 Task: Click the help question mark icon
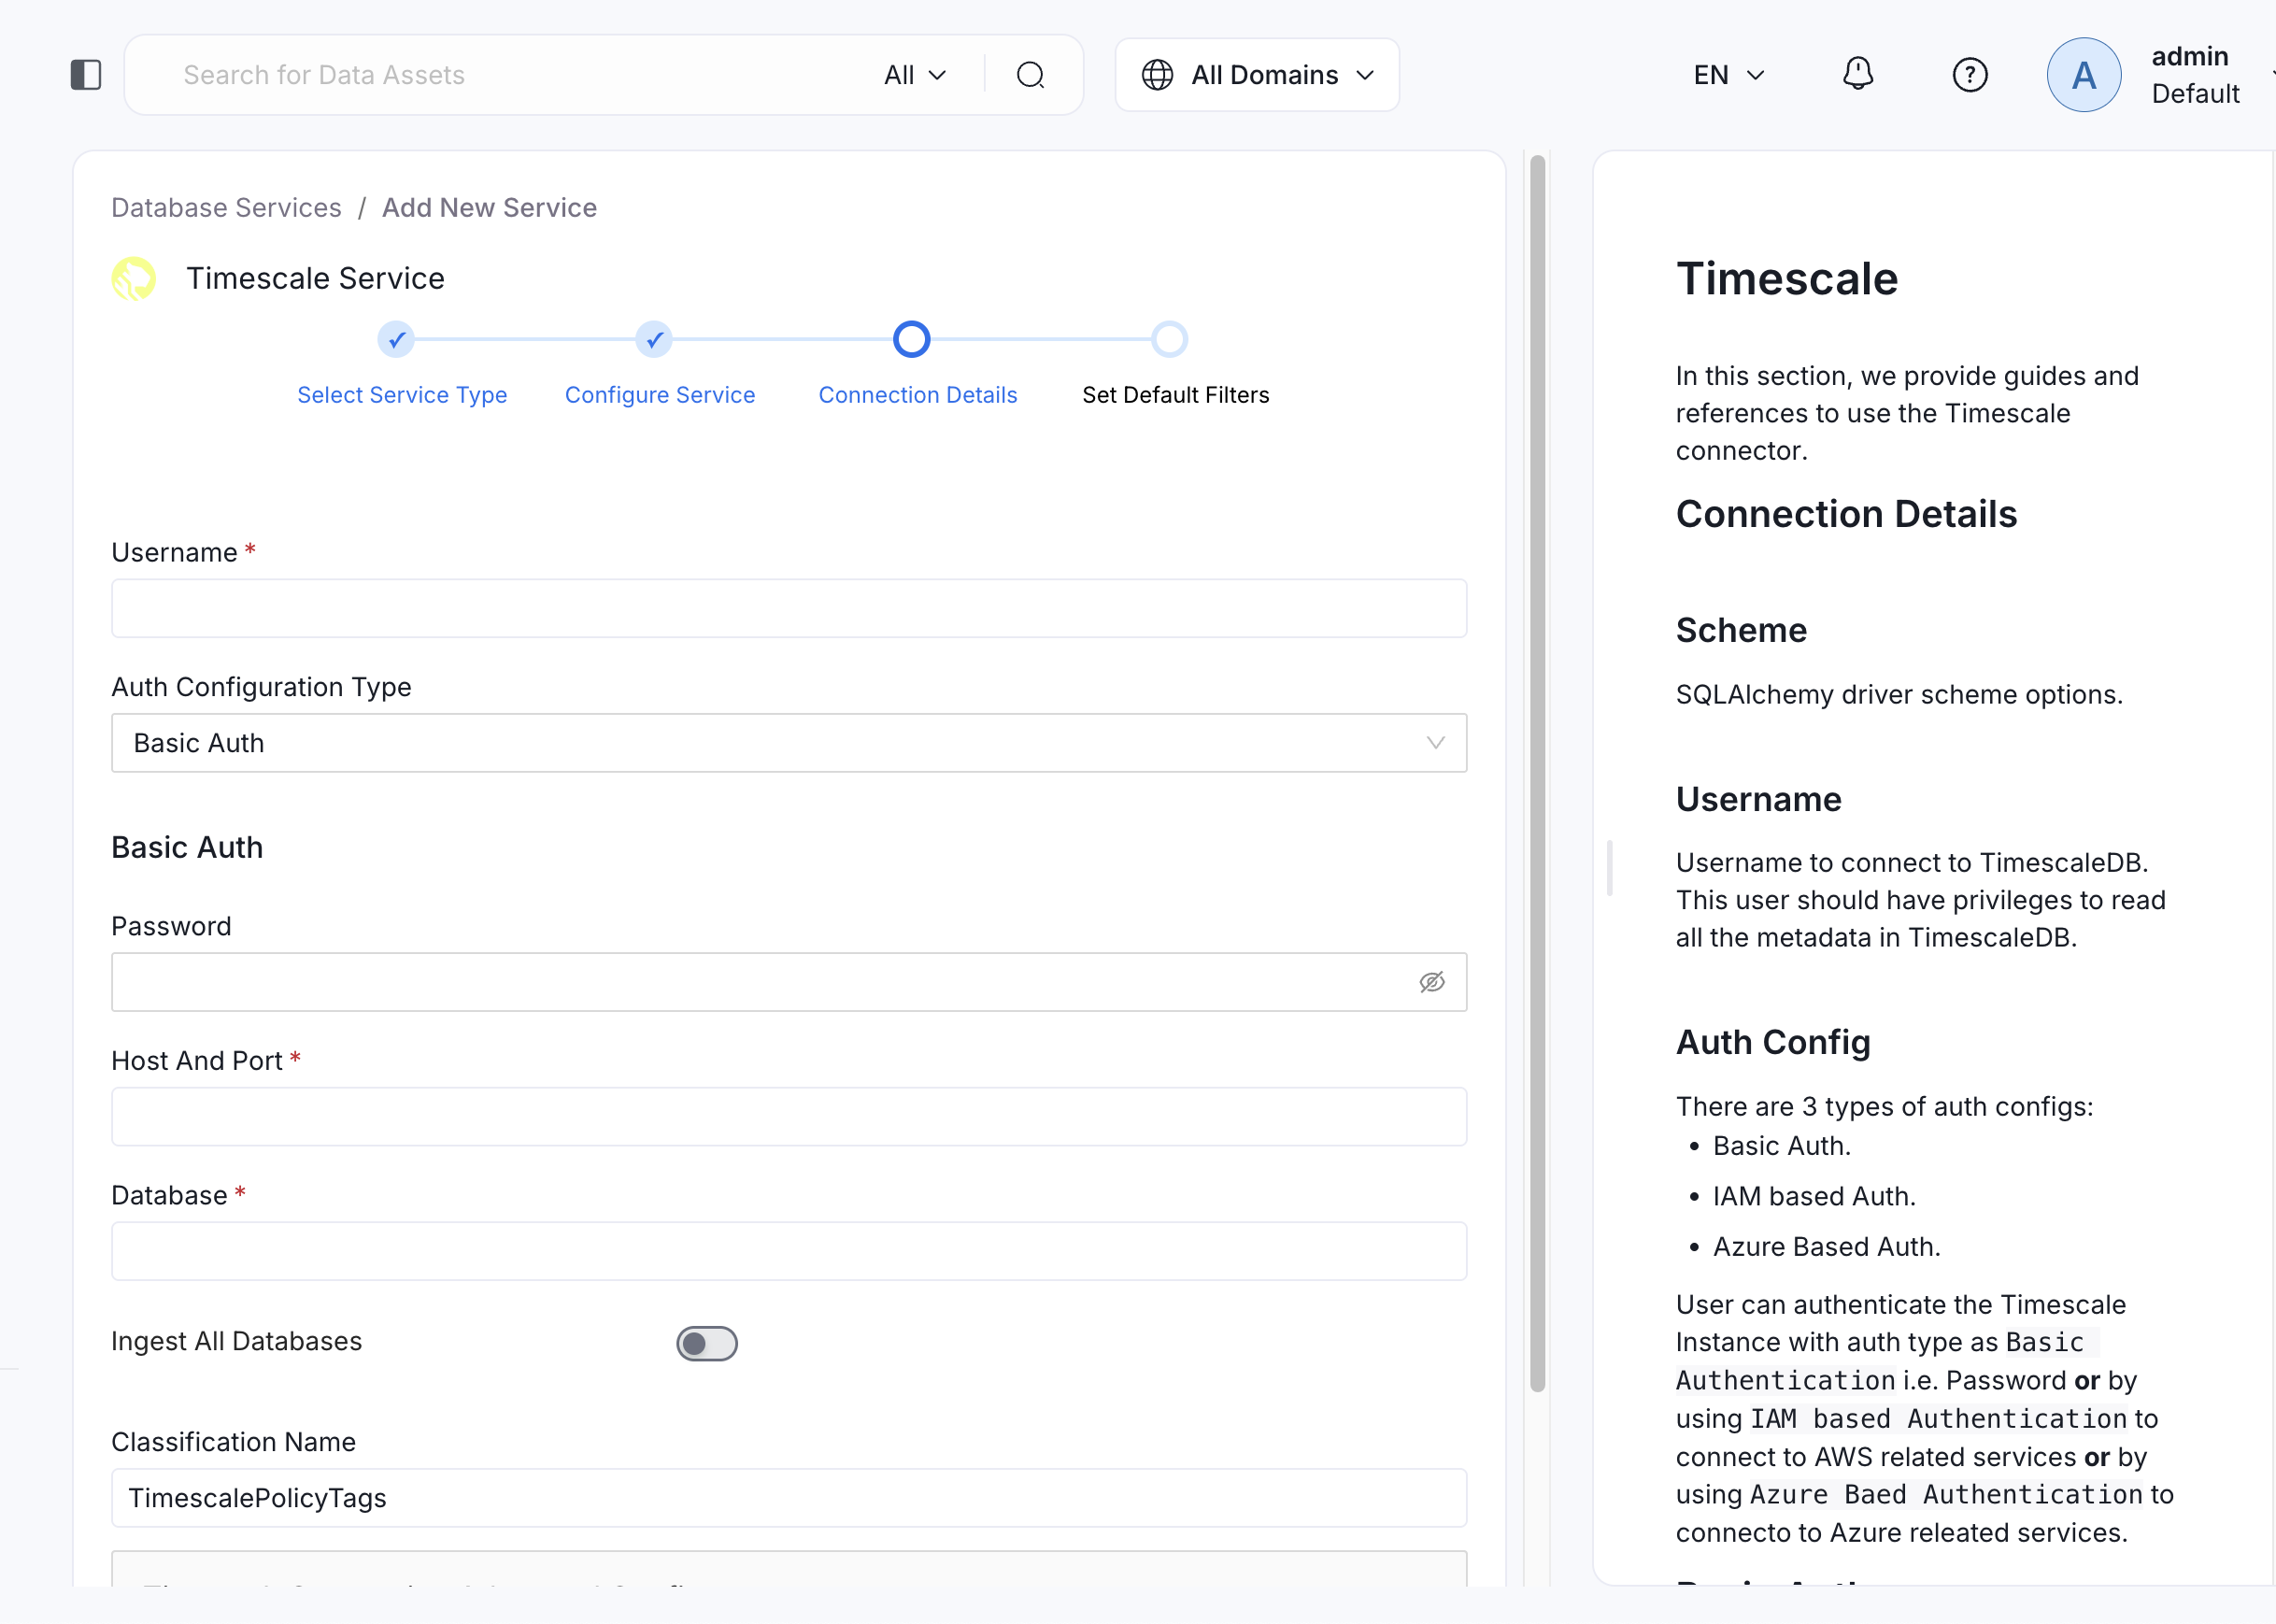pos(1970,74)
